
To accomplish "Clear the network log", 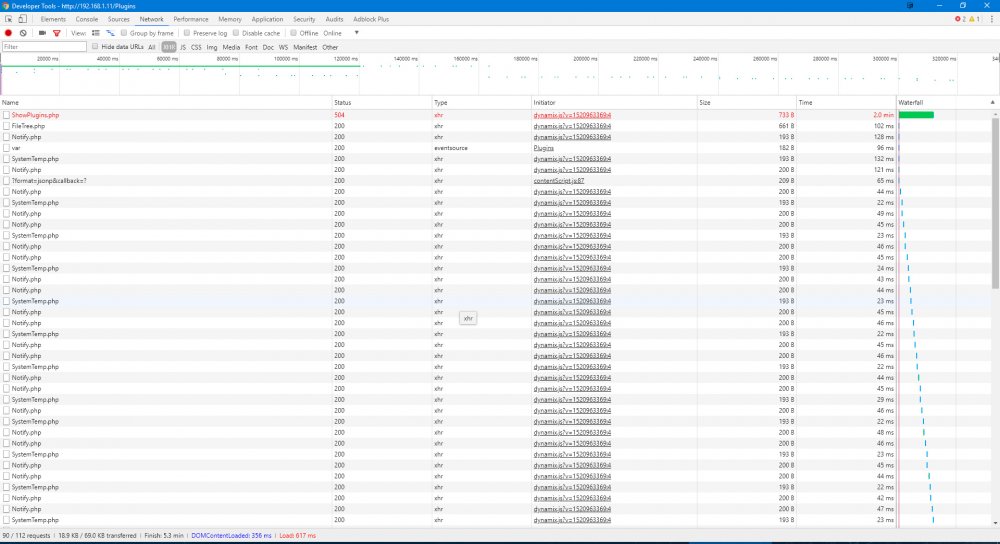I will (x=23, y=33).
